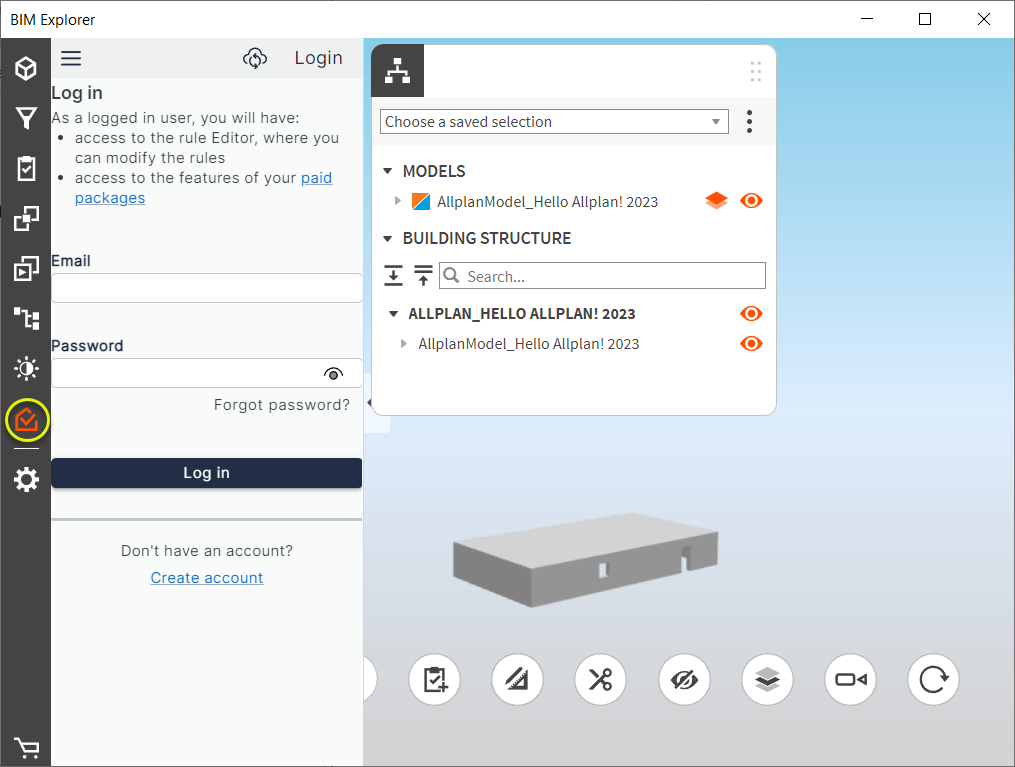Image resolution: width=1015 pixels, height=767 pixels.
Task: Collapse the ALLPLAN_HELLO ALLPLAN! 2023 node
Action: 393,313
